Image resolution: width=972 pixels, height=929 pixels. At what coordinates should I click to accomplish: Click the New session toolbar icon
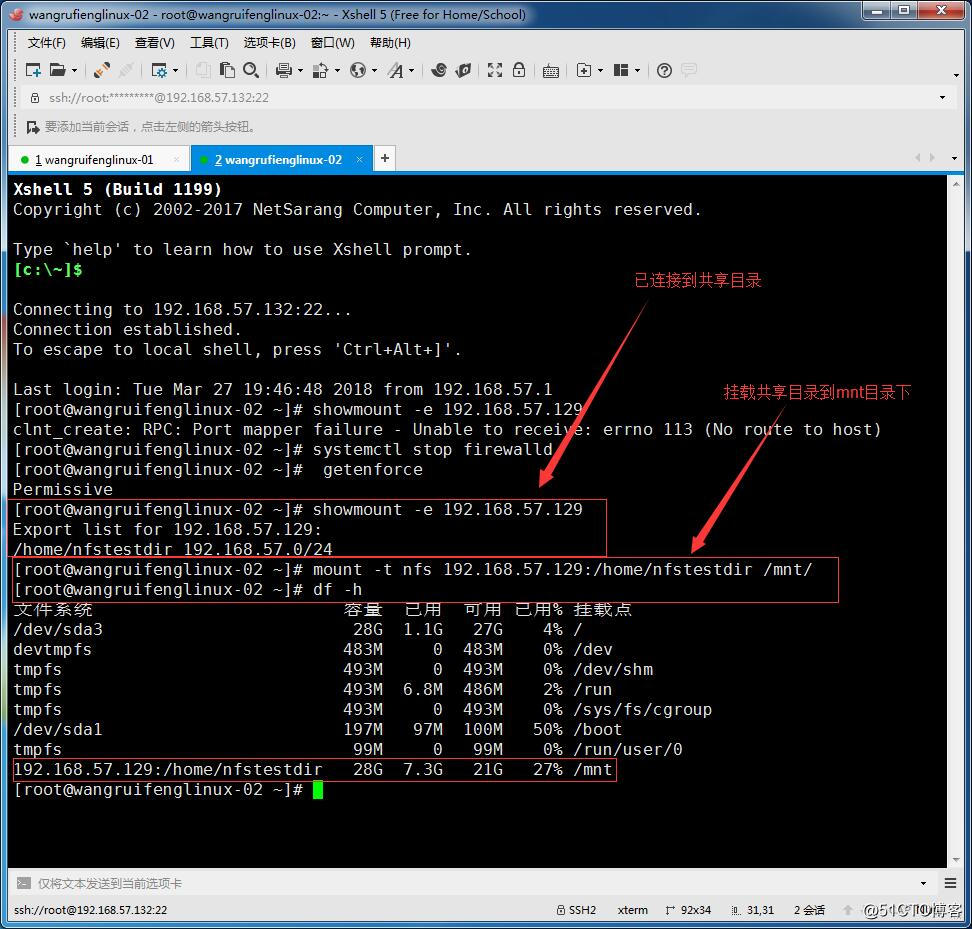(x=33, y=70)
